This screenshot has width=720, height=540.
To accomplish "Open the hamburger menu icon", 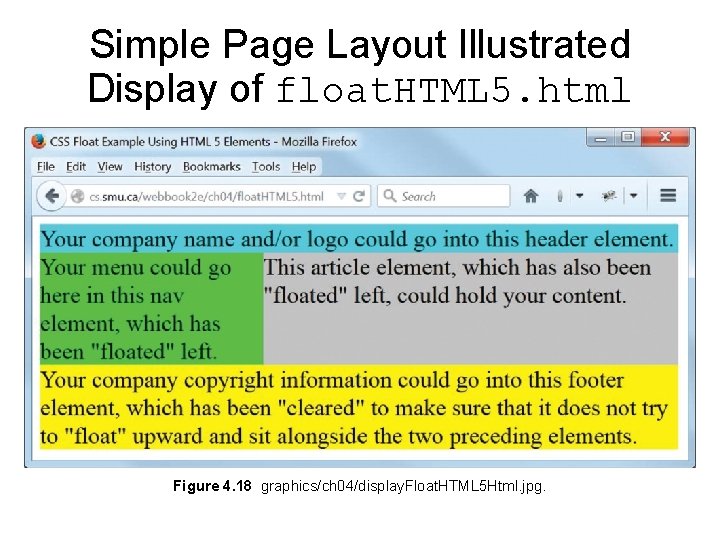I will 668,196.
